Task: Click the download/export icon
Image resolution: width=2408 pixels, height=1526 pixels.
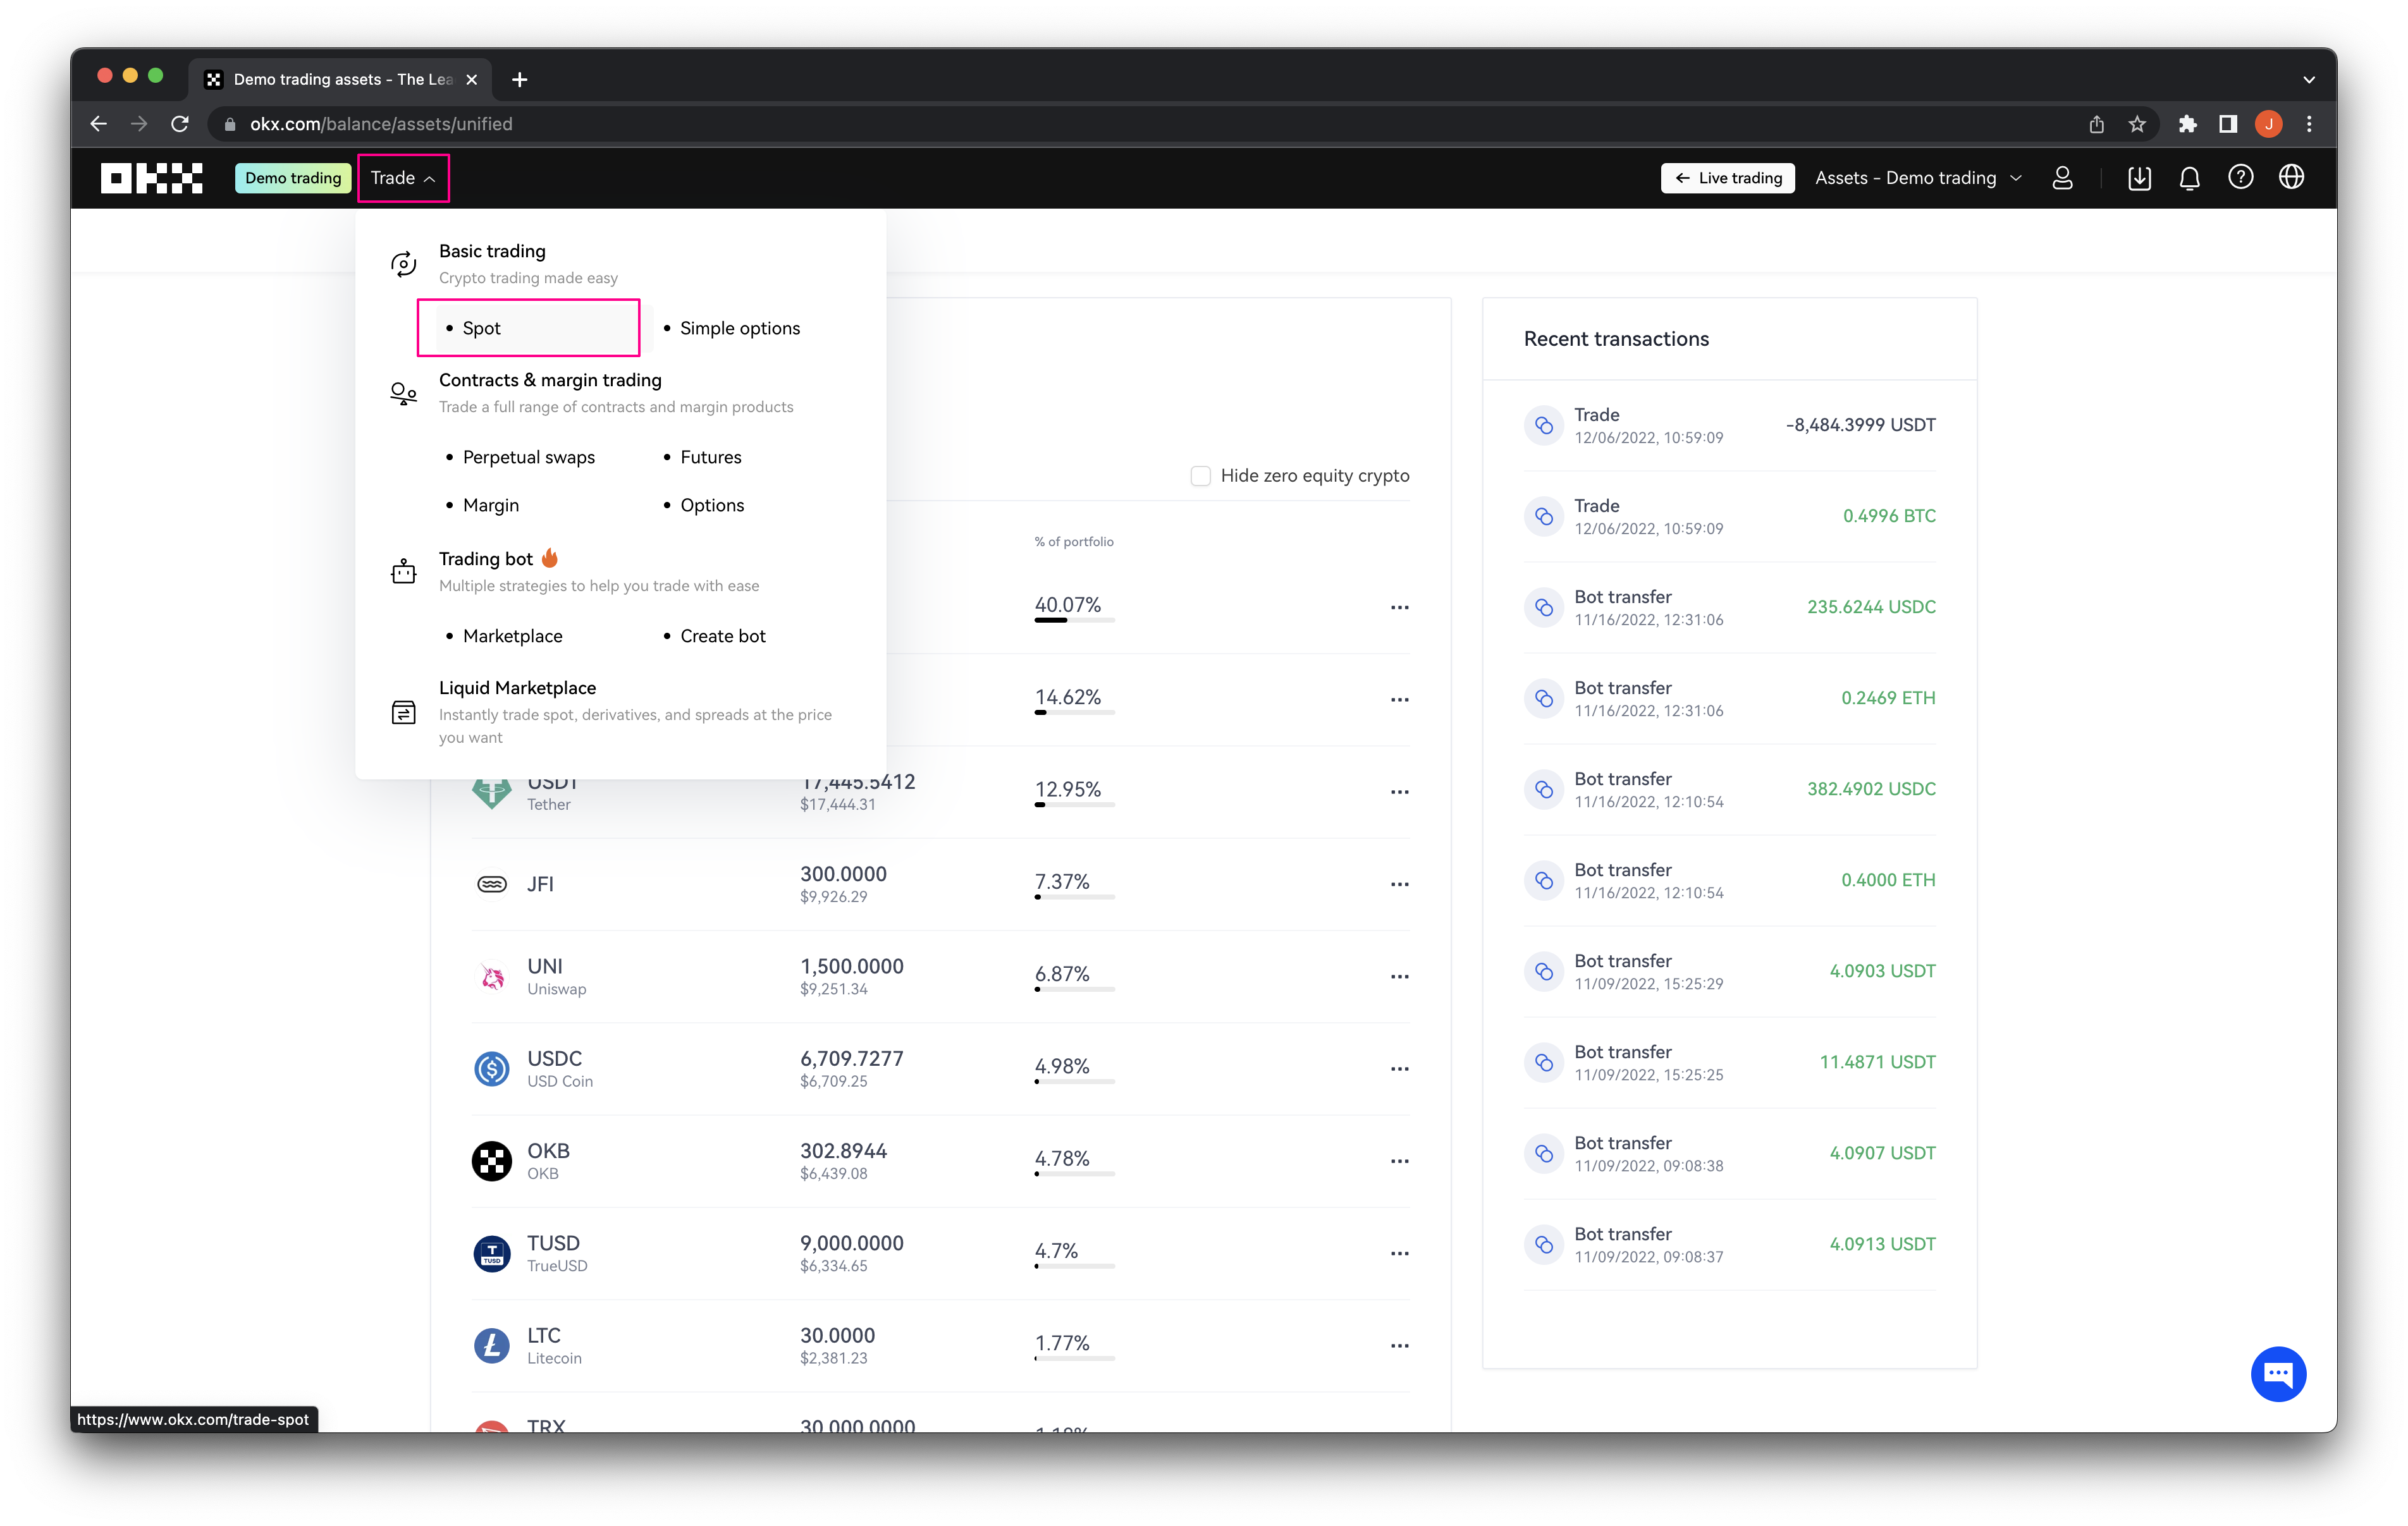Action: coord(2138,177)
